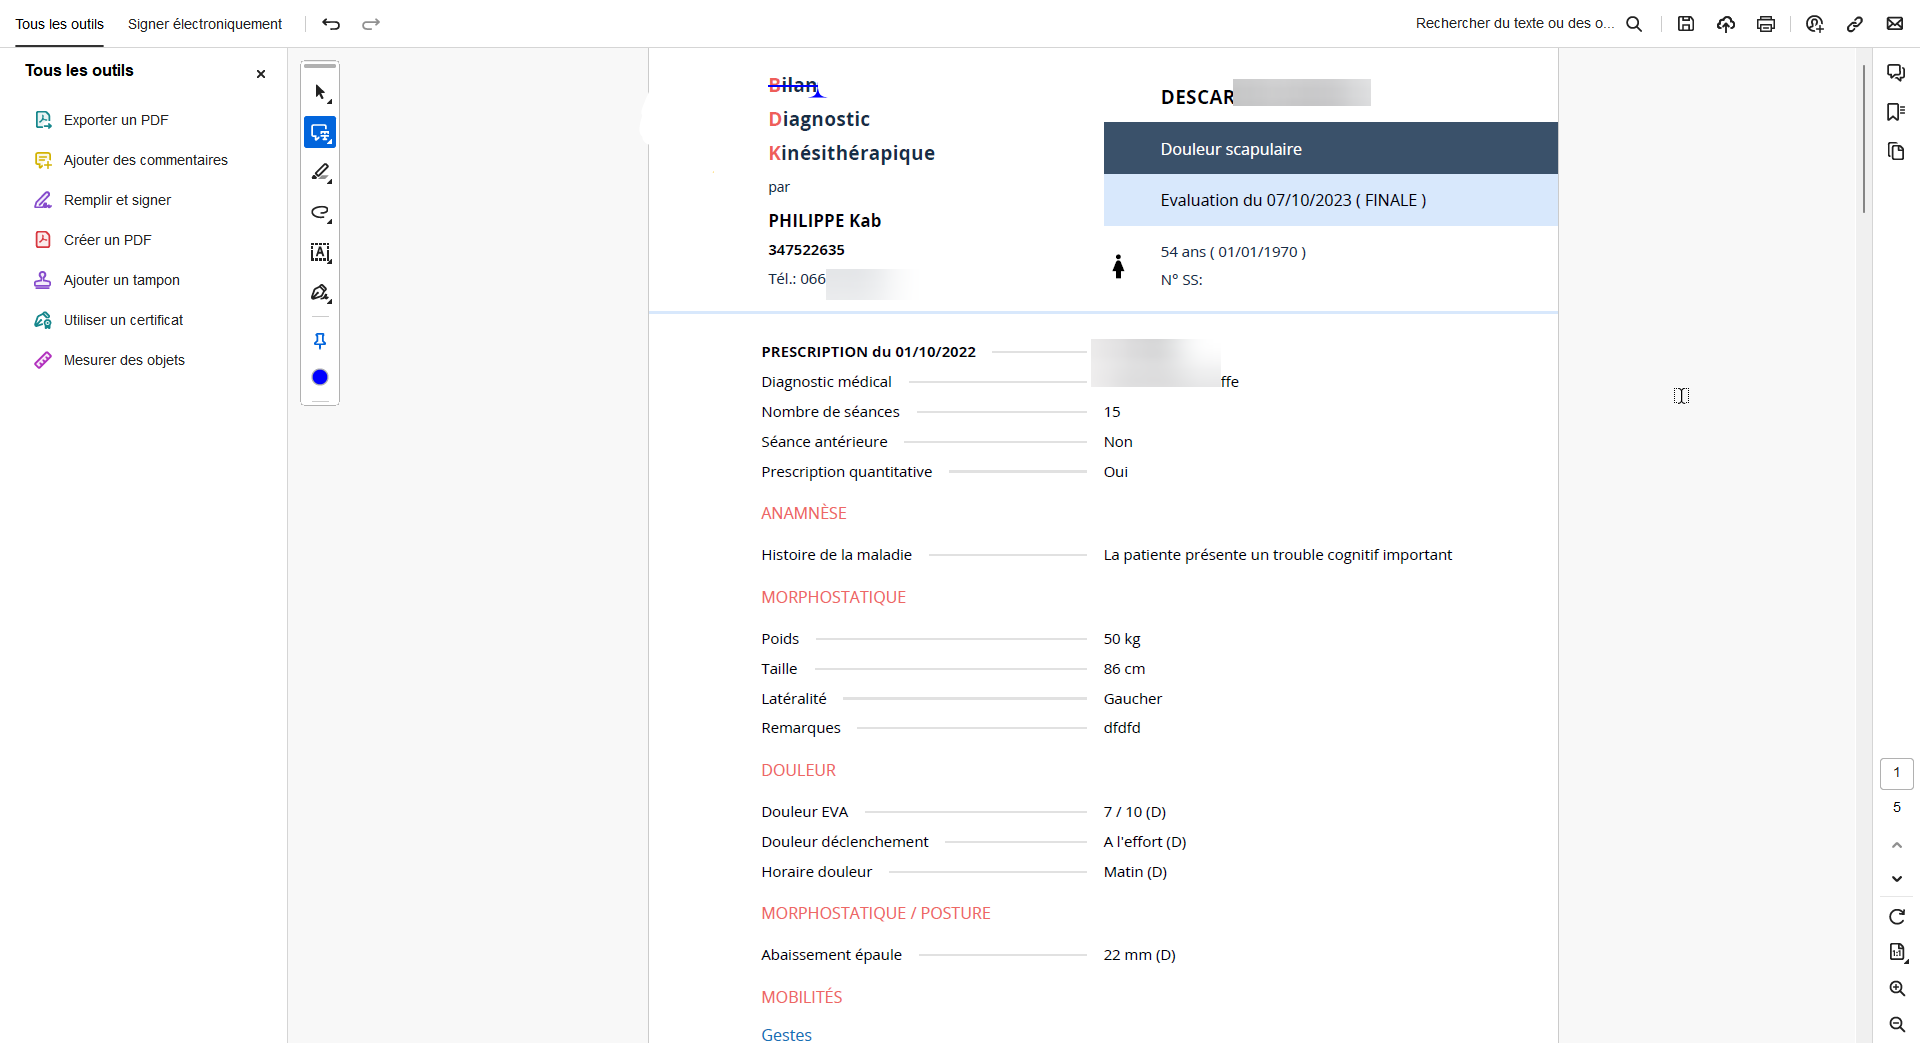Click the 22 mm (D) value
1920x1043 pixels.
click(x=1140, y=955)
